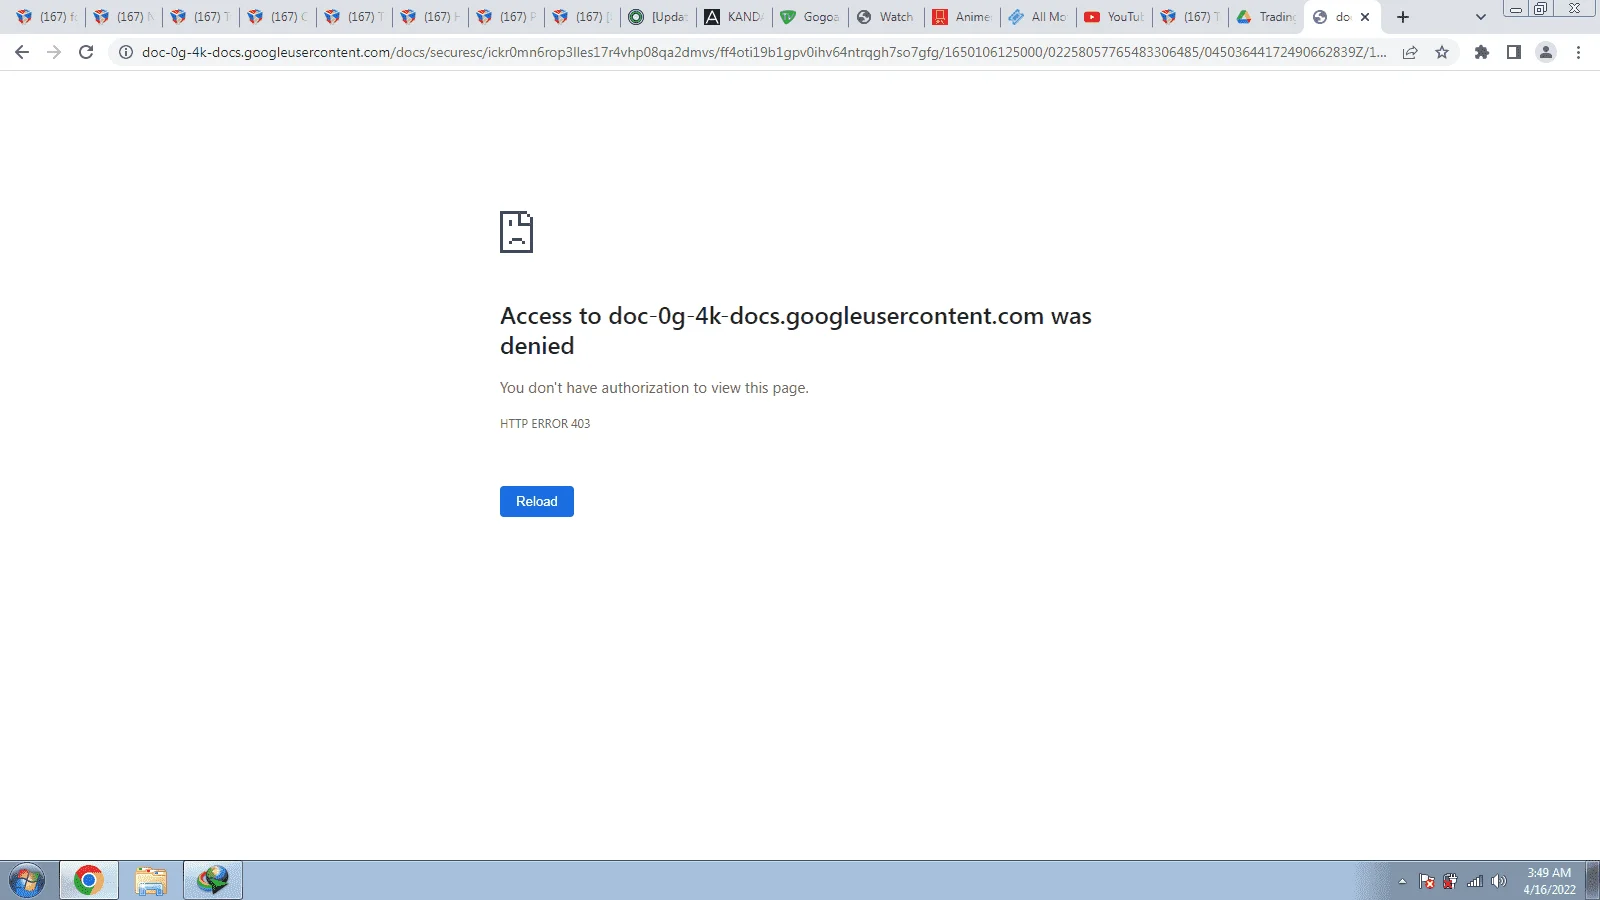Switch to the (167) N tab
The width and height of the screenshot is (1600, 900).
[124, 17]
